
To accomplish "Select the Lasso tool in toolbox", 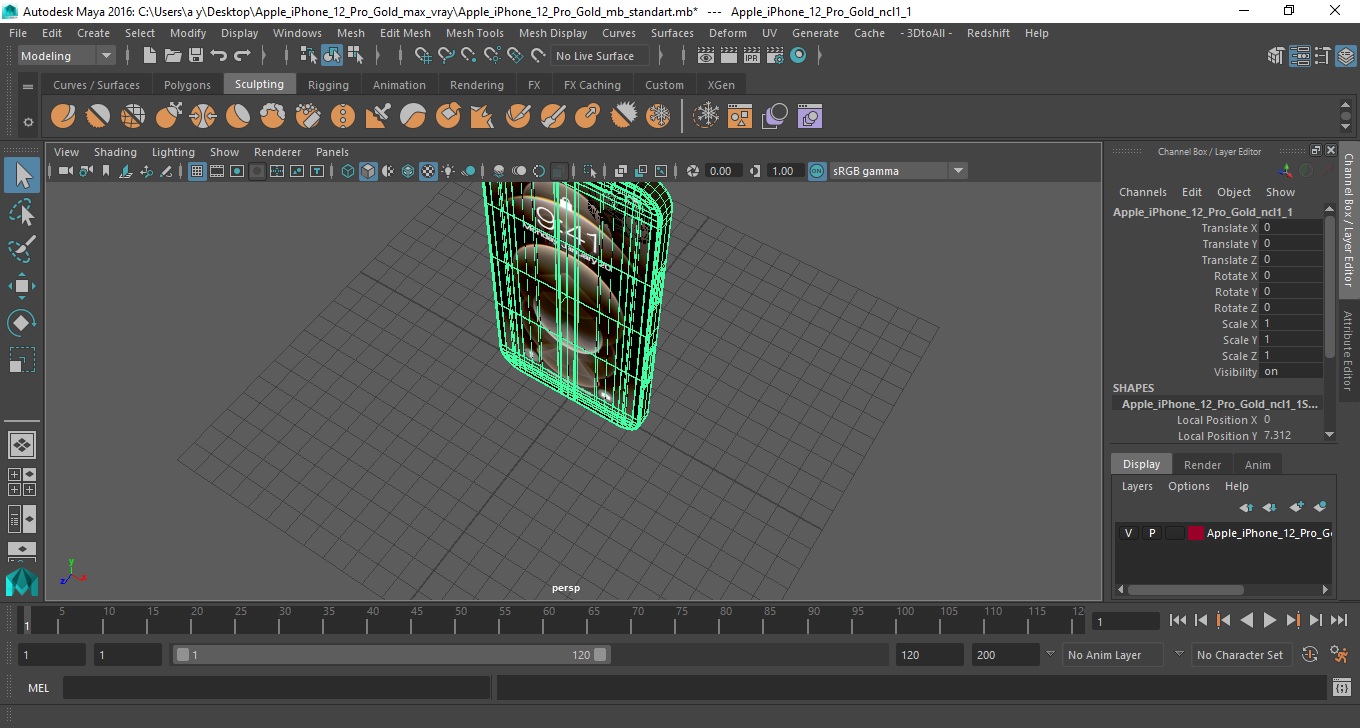I will pyautogui.click(x=22, y=212).
